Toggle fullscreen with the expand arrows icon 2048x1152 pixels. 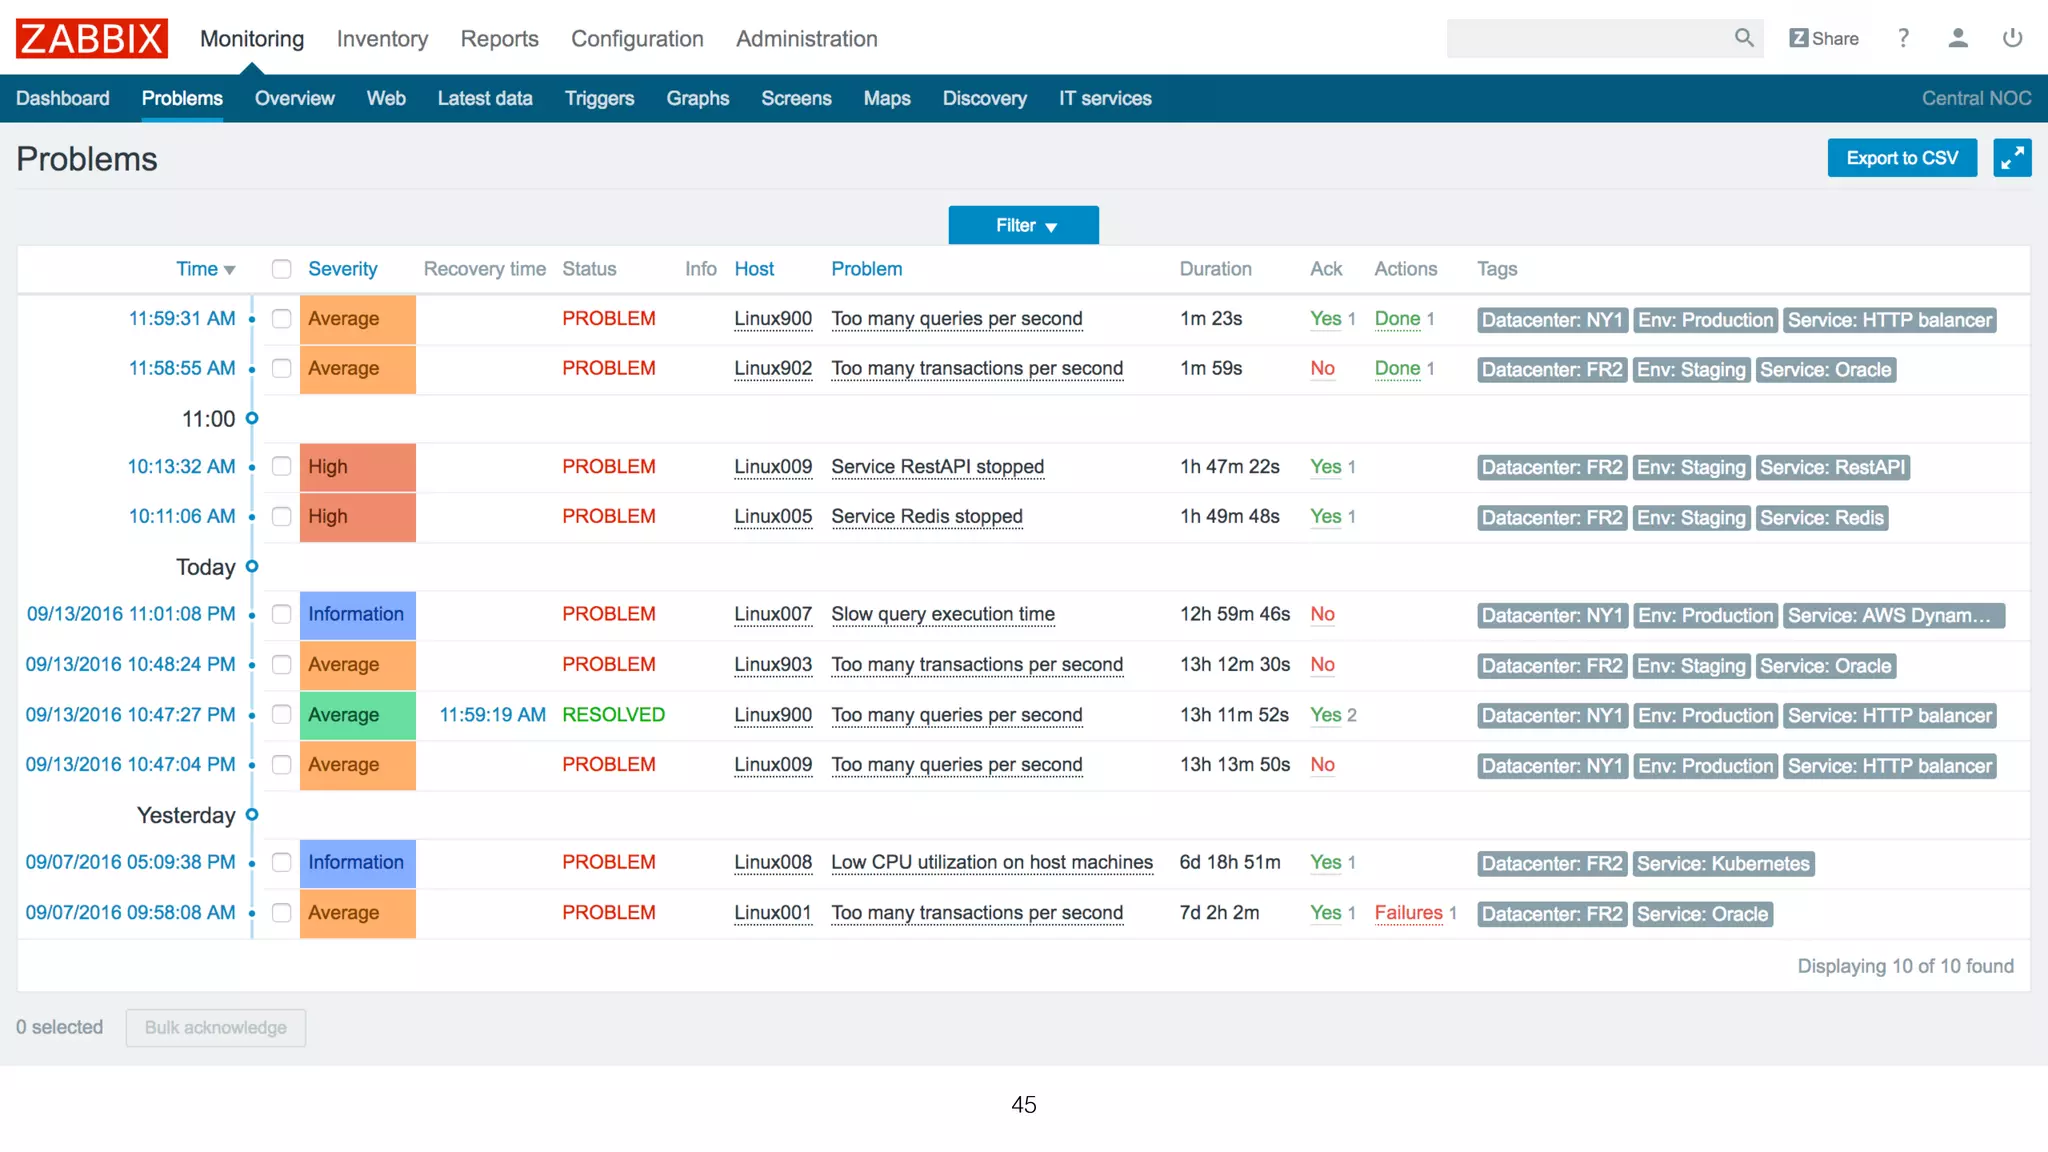(2011, 158)
